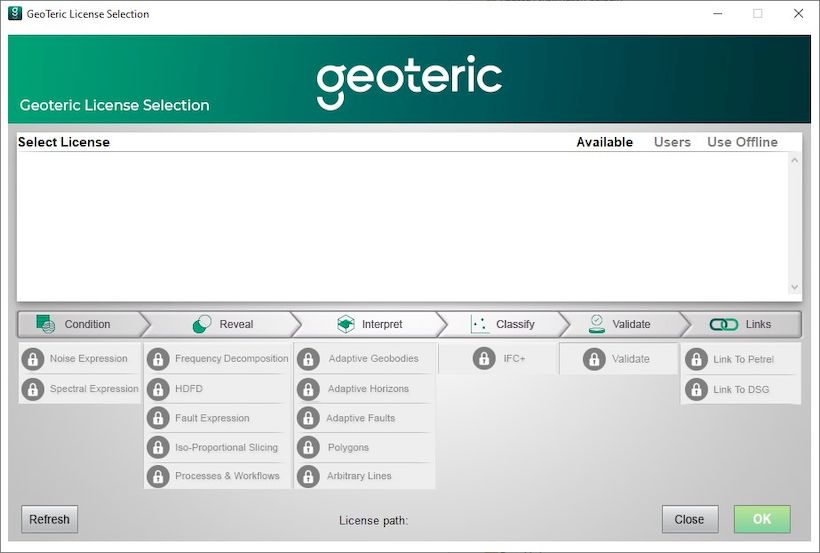
Task: Select the Validate workflow stage label
Action: [631, 324]
